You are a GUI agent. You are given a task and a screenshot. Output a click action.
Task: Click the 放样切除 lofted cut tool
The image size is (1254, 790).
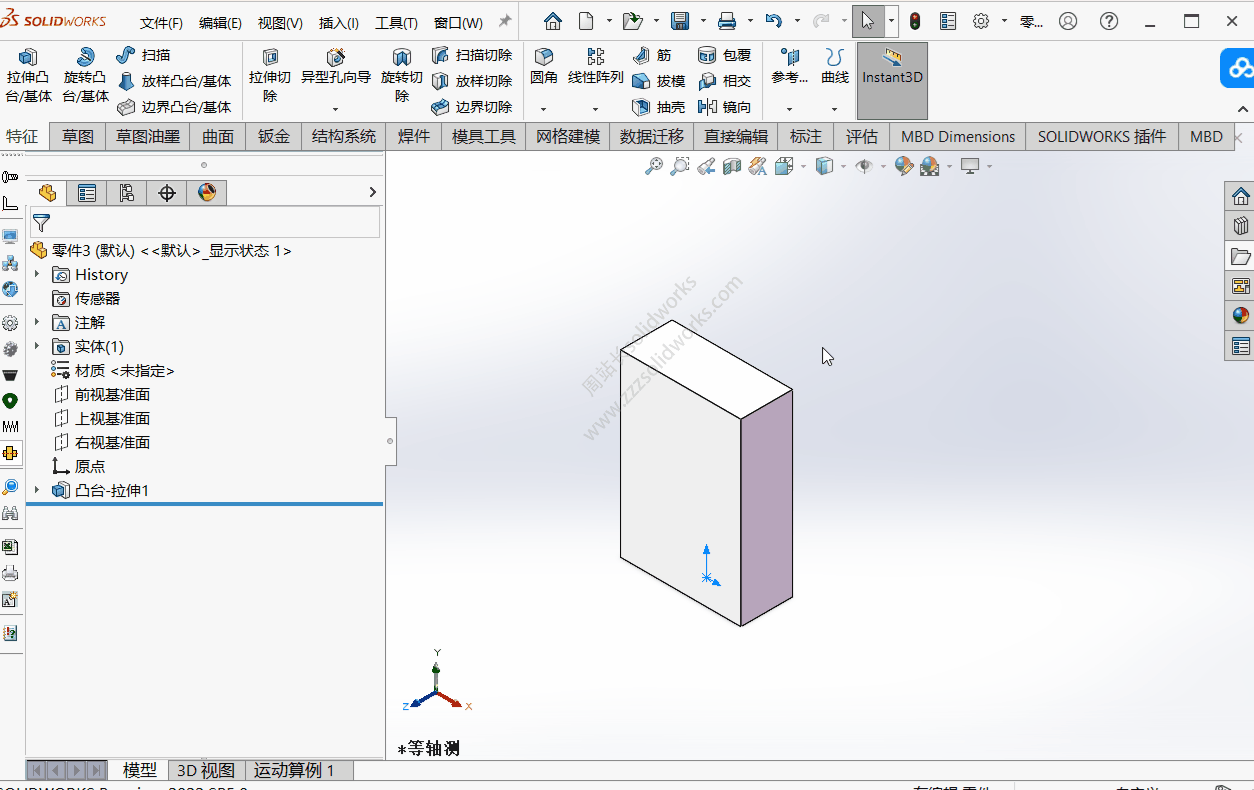click(x=471, y=81)
